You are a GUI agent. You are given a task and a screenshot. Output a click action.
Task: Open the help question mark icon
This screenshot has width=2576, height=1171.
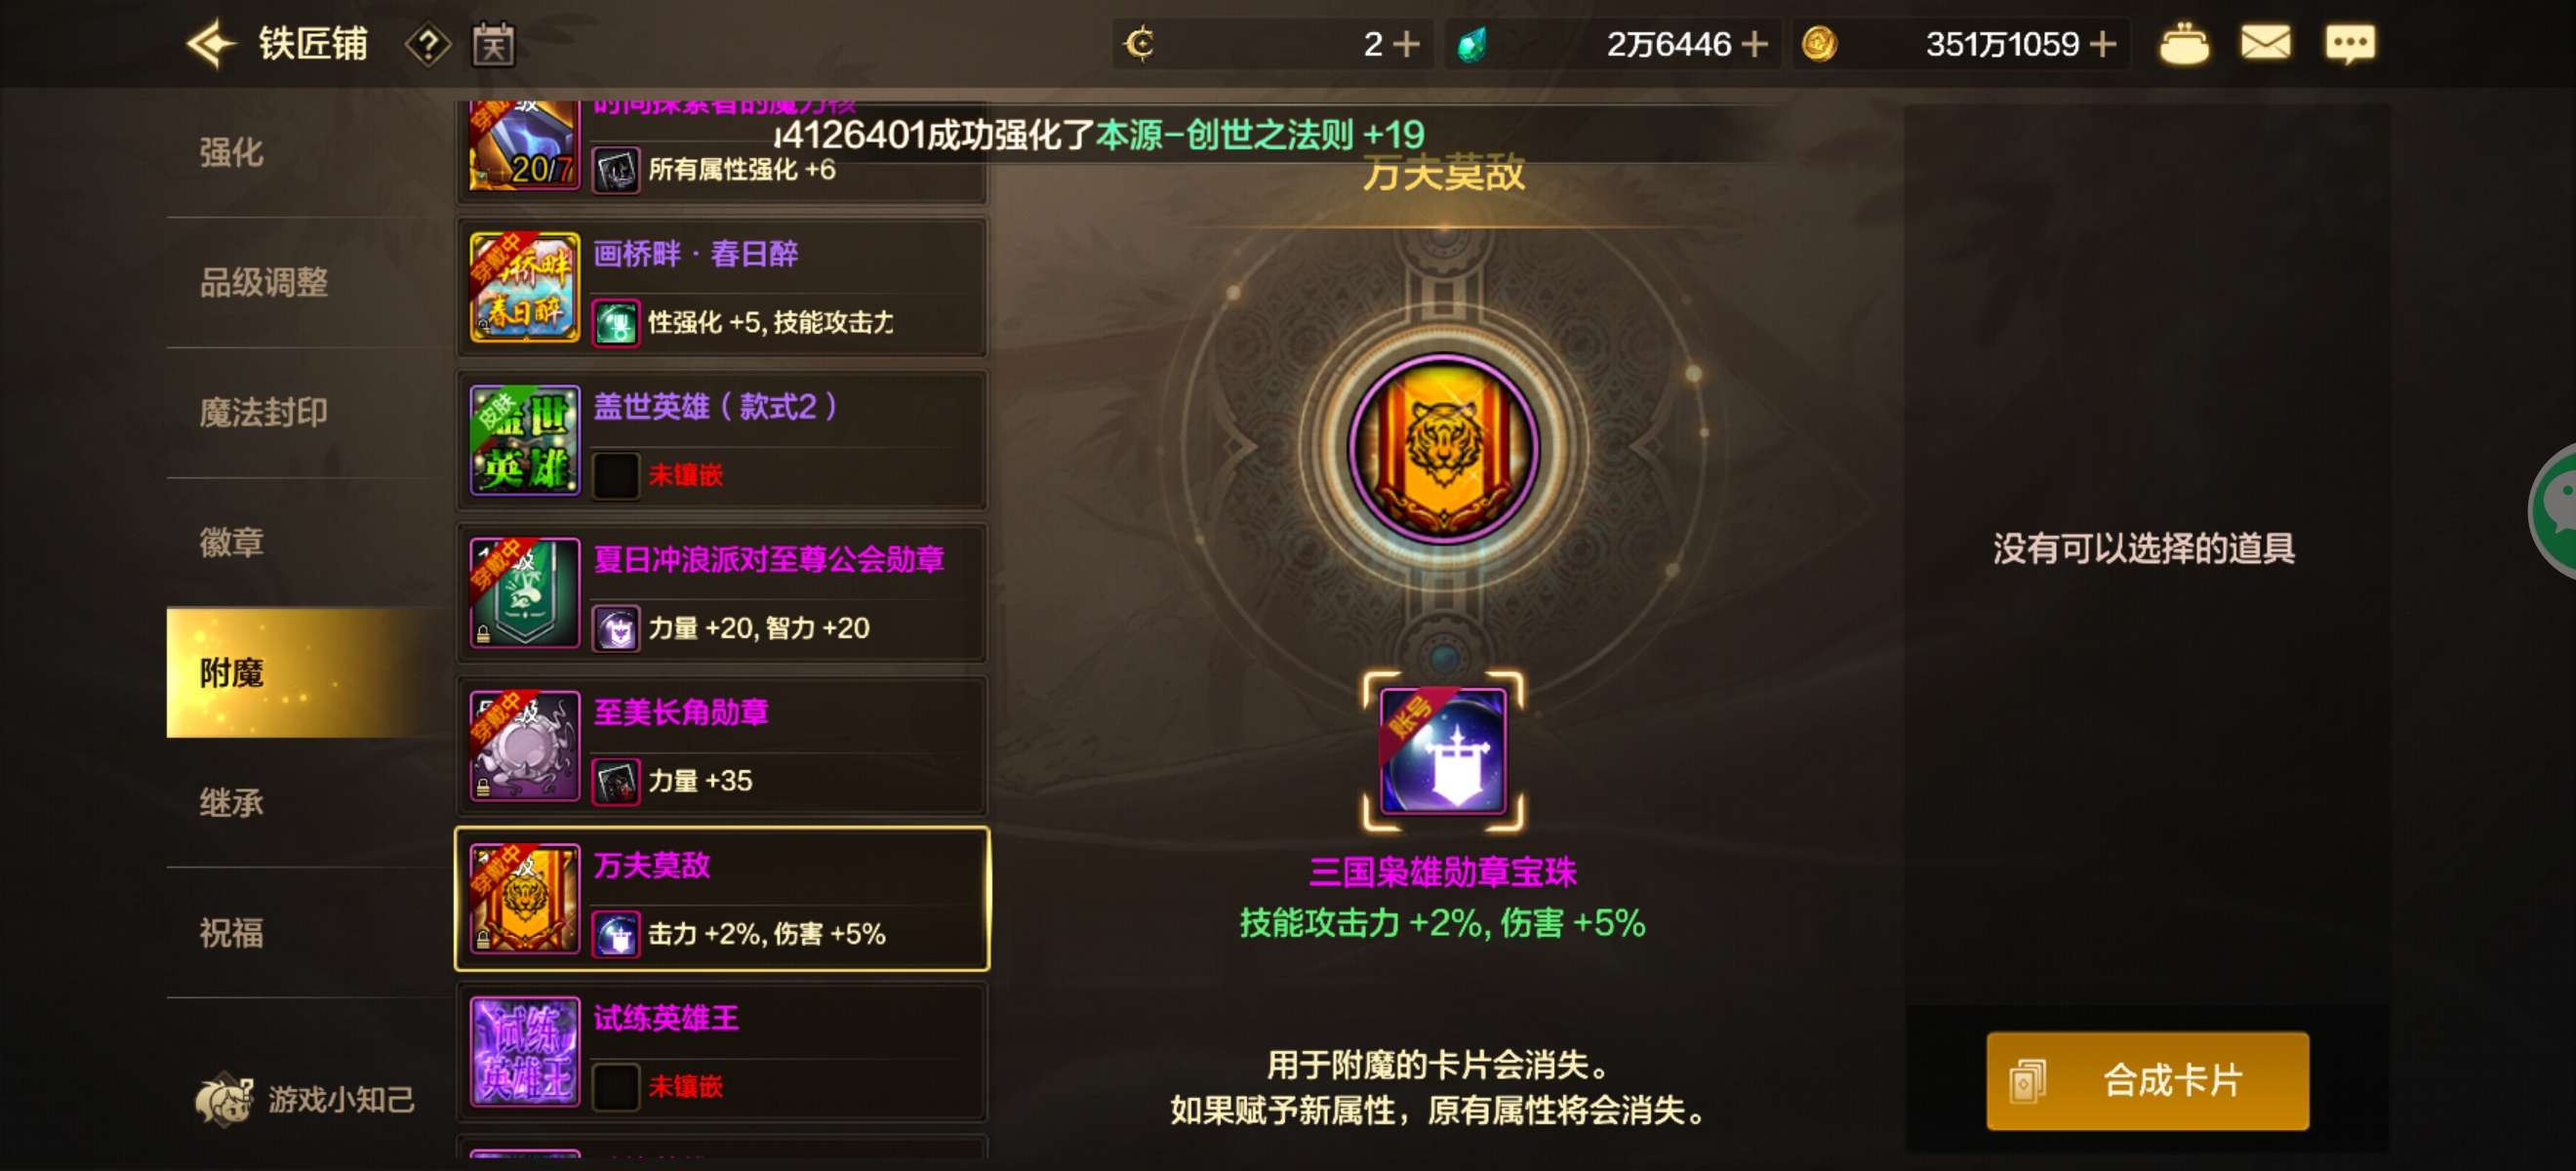428,45
